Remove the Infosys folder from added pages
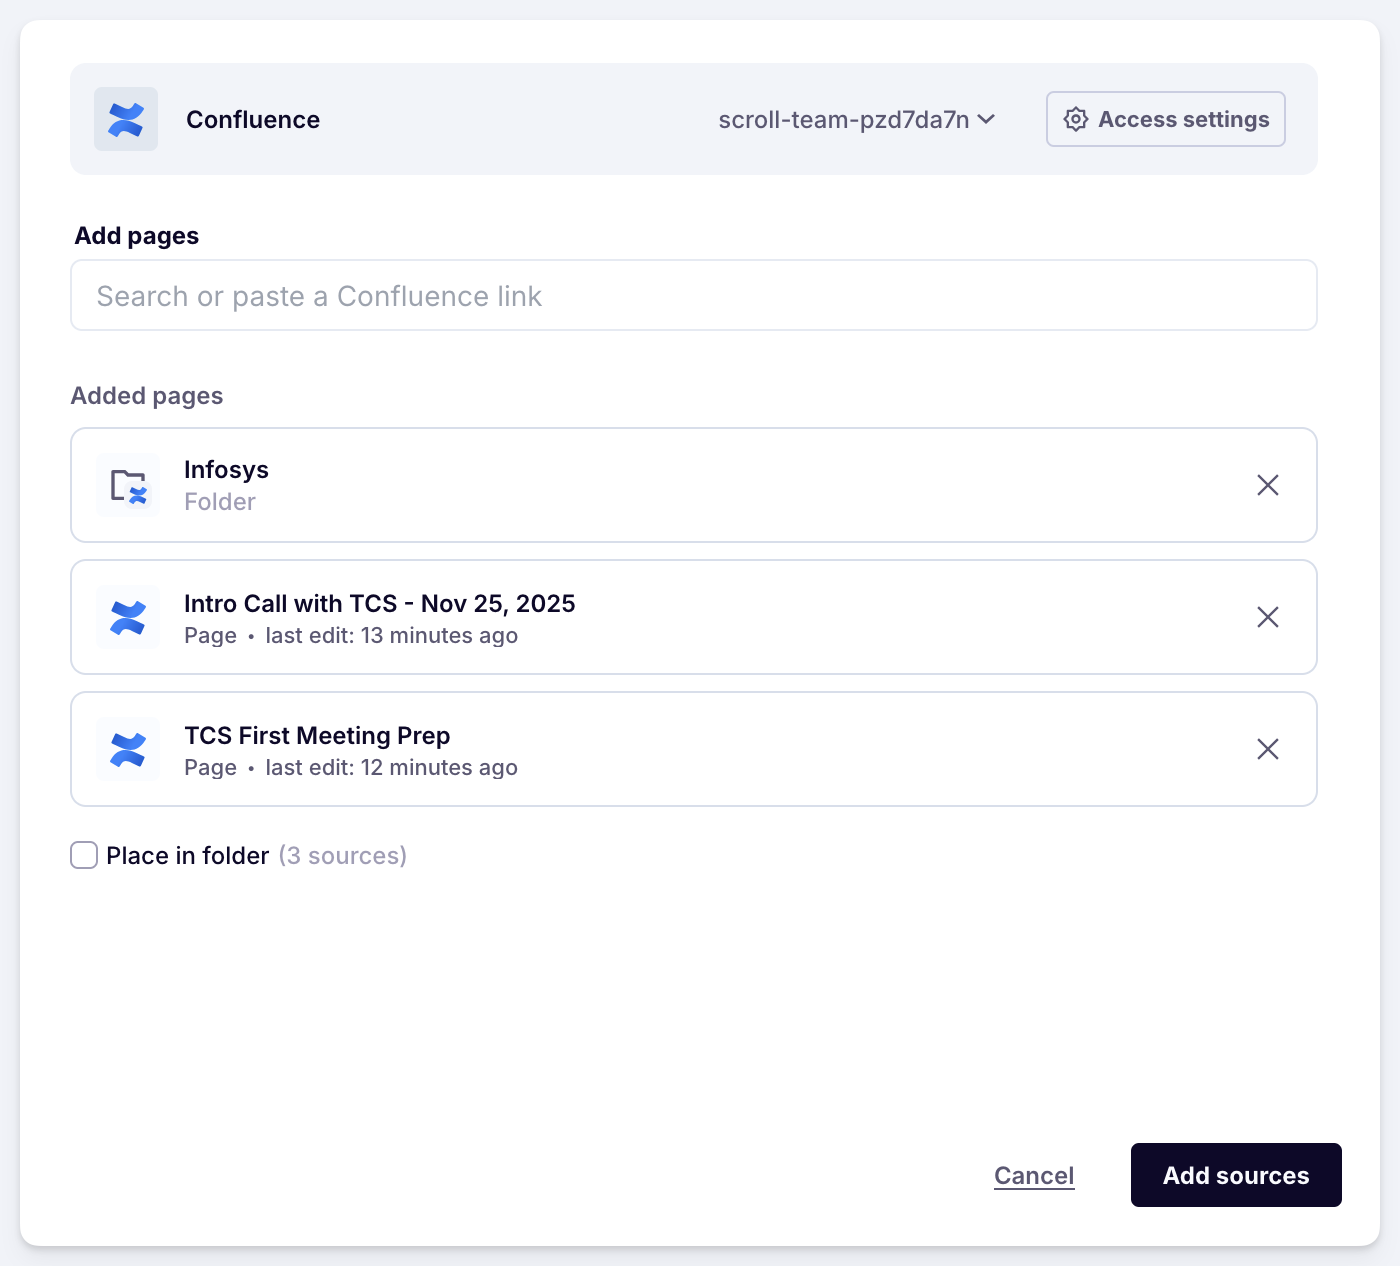The width and height of the screenshot is (1400, 1266). (1267, 485)
